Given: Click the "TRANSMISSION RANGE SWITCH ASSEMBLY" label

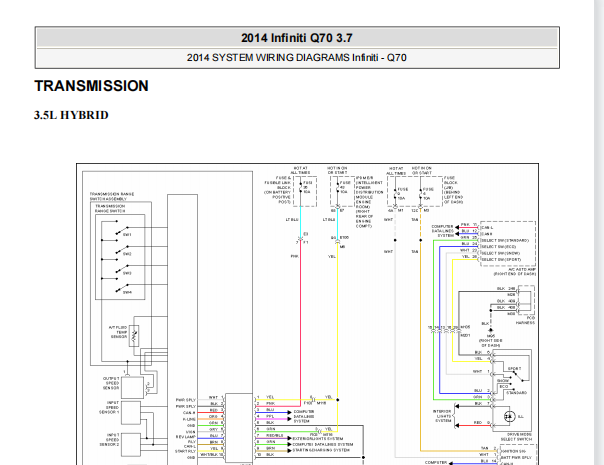Looking at the screenshot, I should click(112, 196).
